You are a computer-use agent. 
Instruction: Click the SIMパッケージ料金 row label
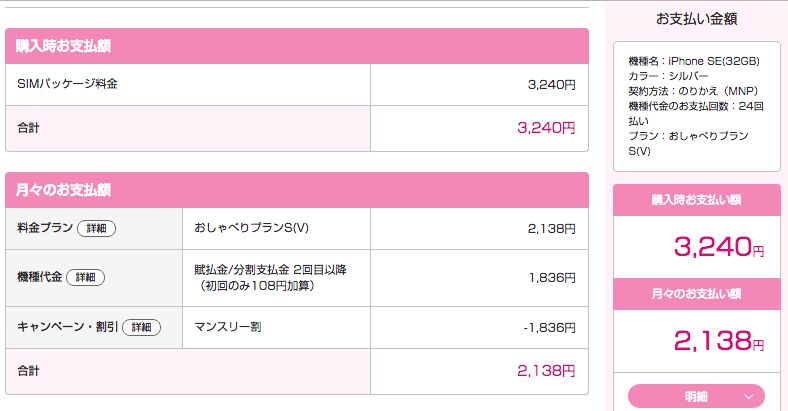click(67, 83)
